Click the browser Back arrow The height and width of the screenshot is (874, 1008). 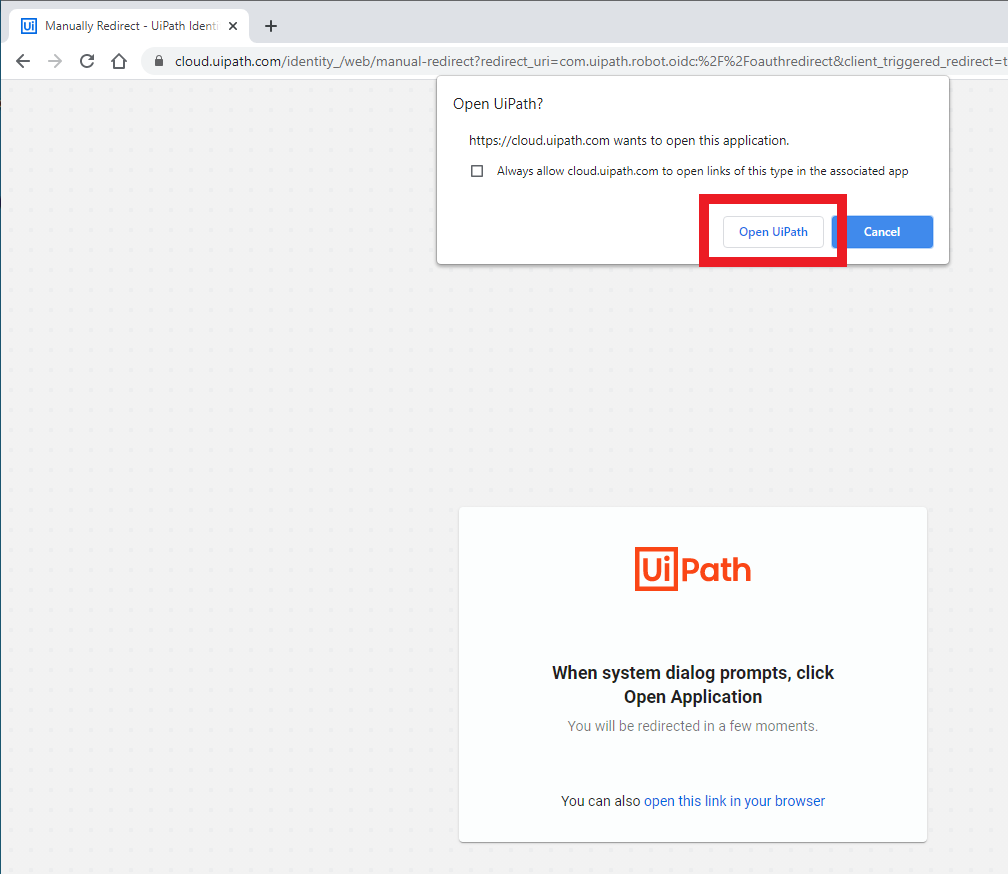click(x=23, y=61)
